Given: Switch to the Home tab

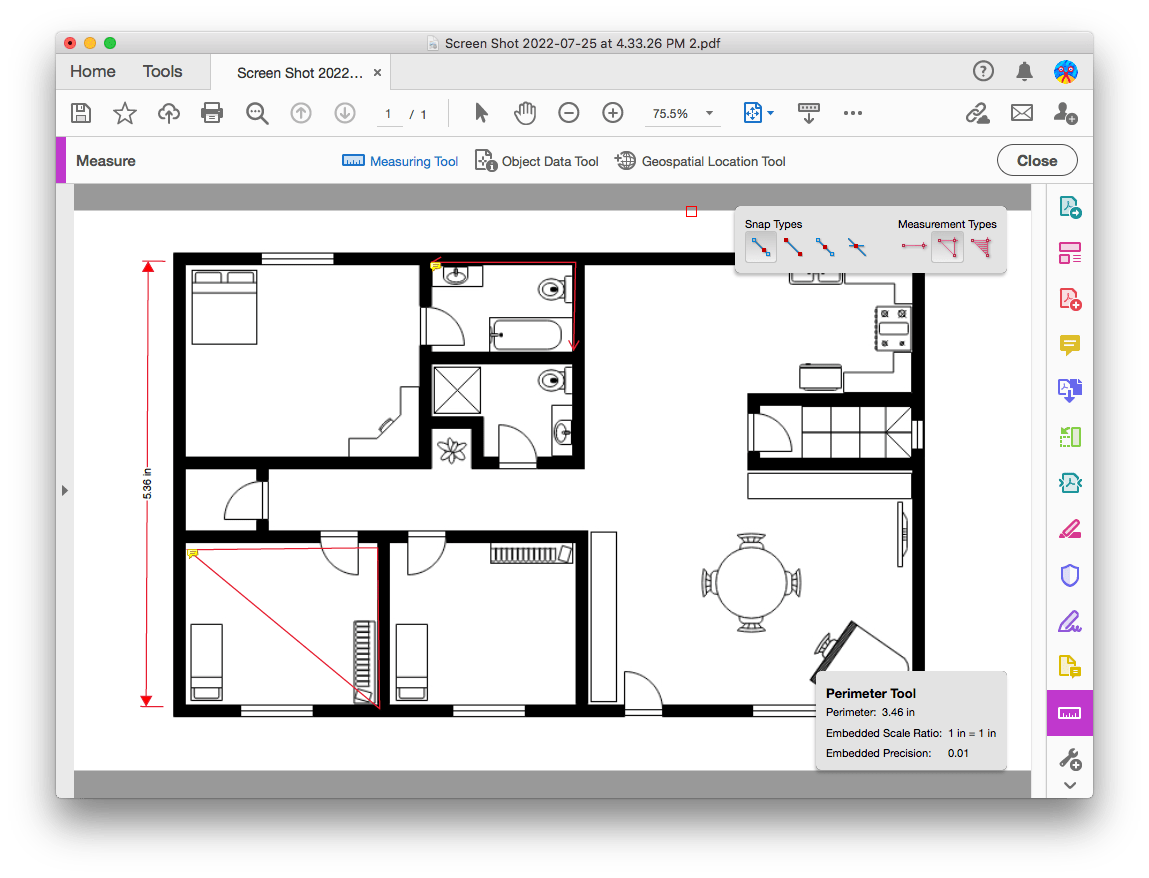Looking at the screenshot, I should [93, 71].
